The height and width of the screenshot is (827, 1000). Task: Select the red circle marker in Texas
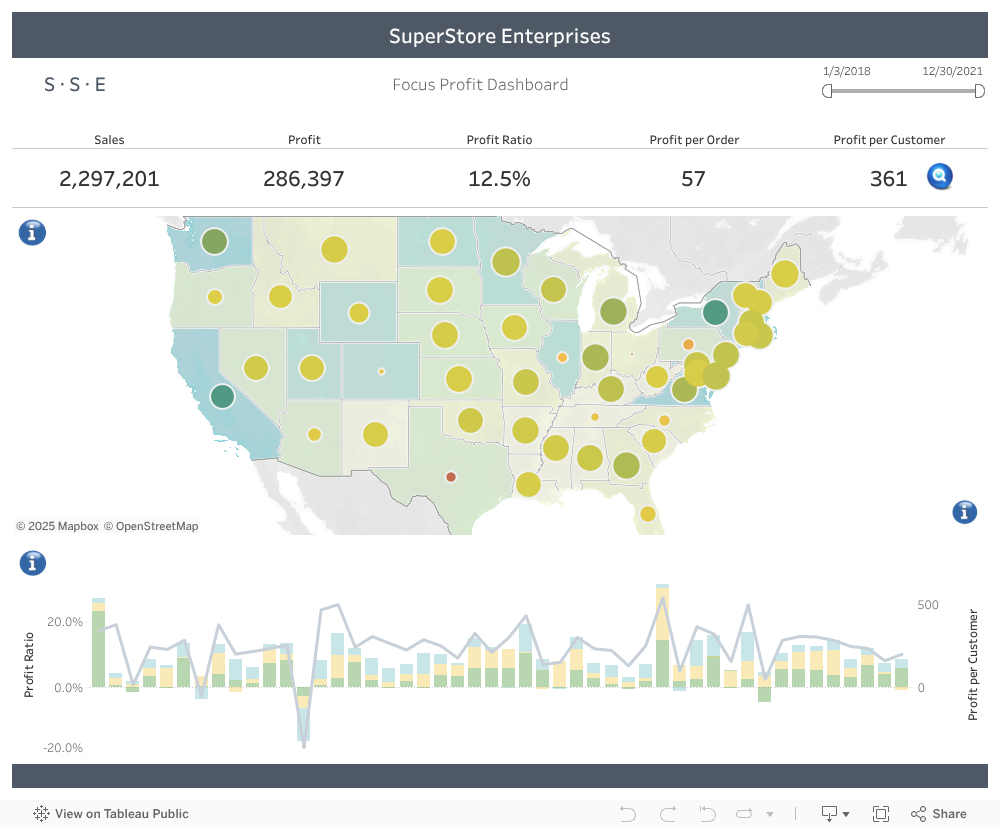451,477
